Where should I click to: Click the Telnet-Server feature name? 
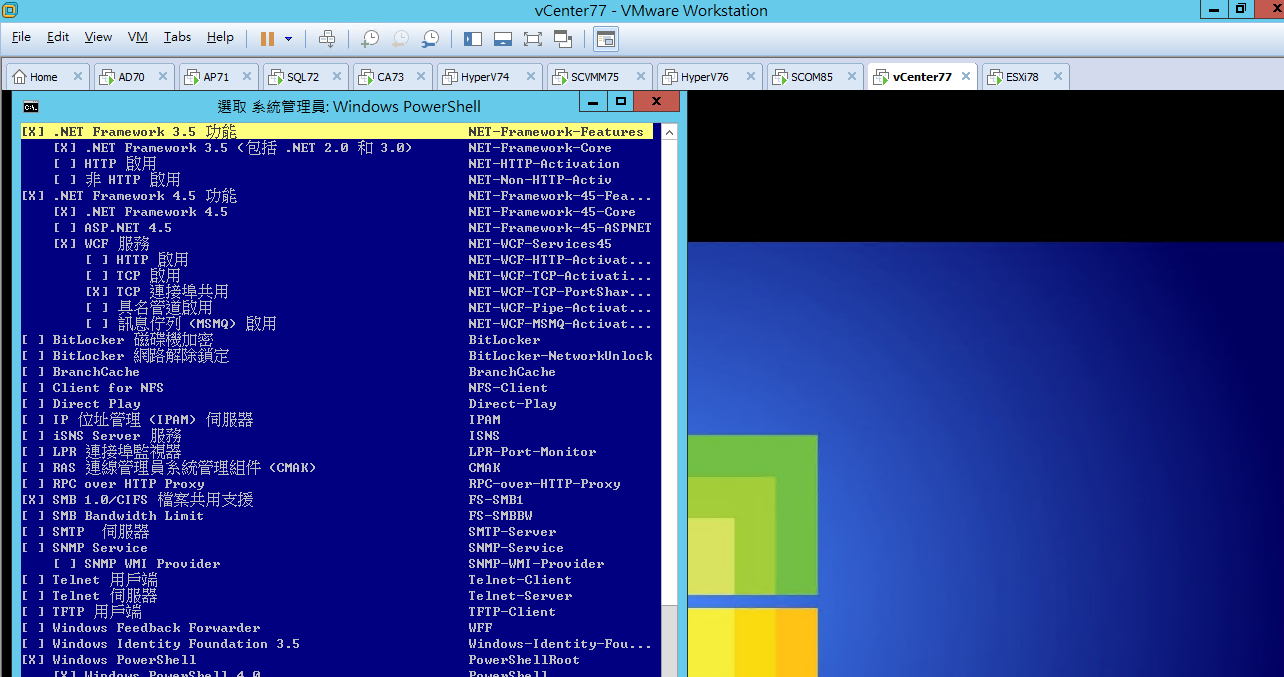pyautogui.click(x=520, y=596)
